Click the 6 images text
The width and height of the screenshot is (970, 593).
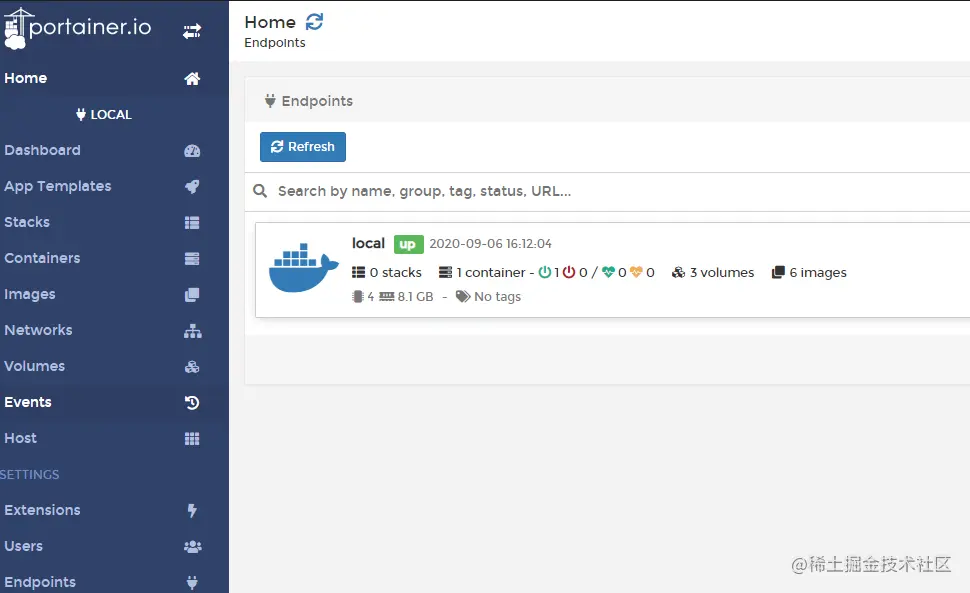pos(818,273)
